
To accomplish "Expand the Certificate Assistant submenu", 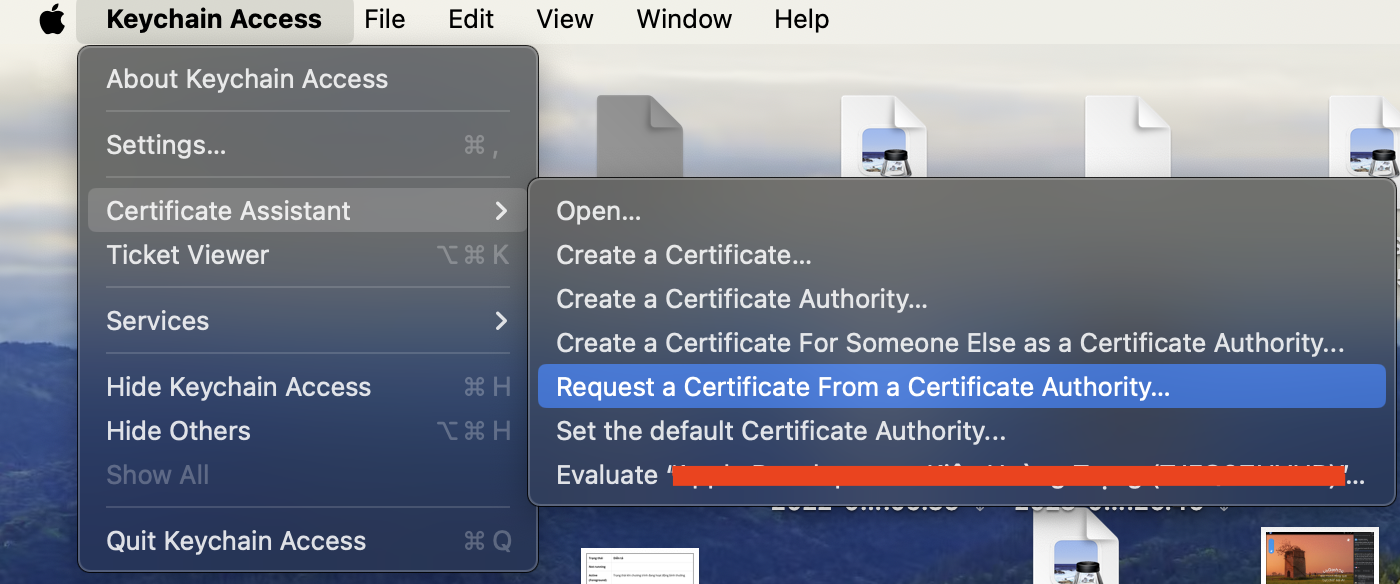I will pyautogui.click(x=308, y=211).
